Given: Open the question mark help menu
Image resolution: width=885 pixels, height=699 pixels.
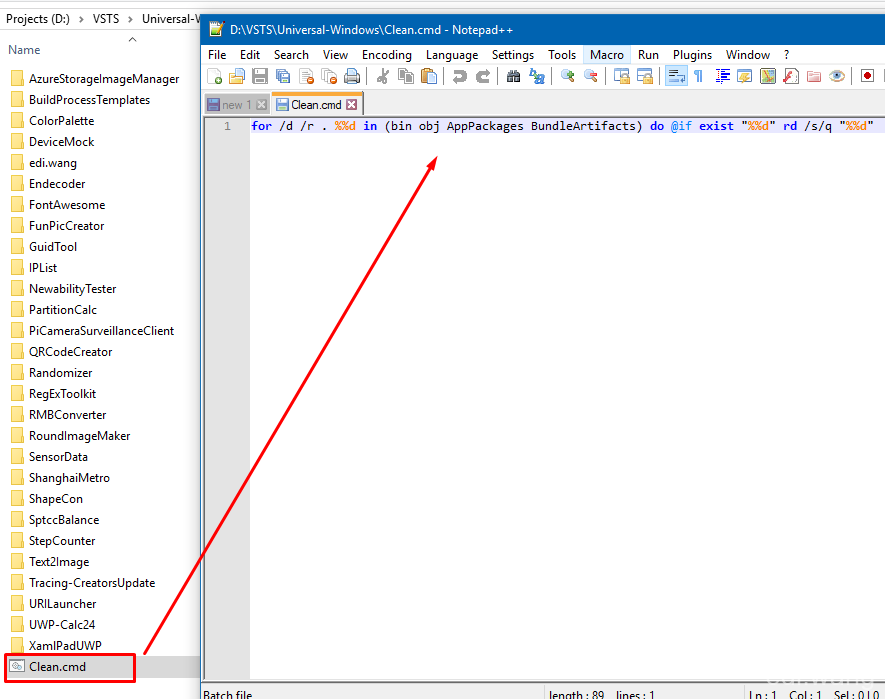Looking at the screenshot, I should coord(786,55).
